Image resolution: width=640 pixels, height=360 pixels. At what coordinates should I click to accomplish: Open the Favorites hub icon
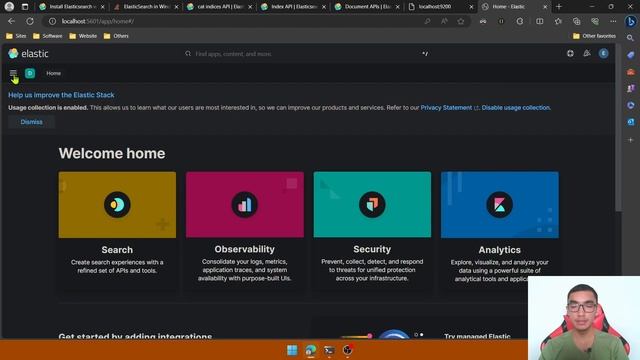point(558,21)
